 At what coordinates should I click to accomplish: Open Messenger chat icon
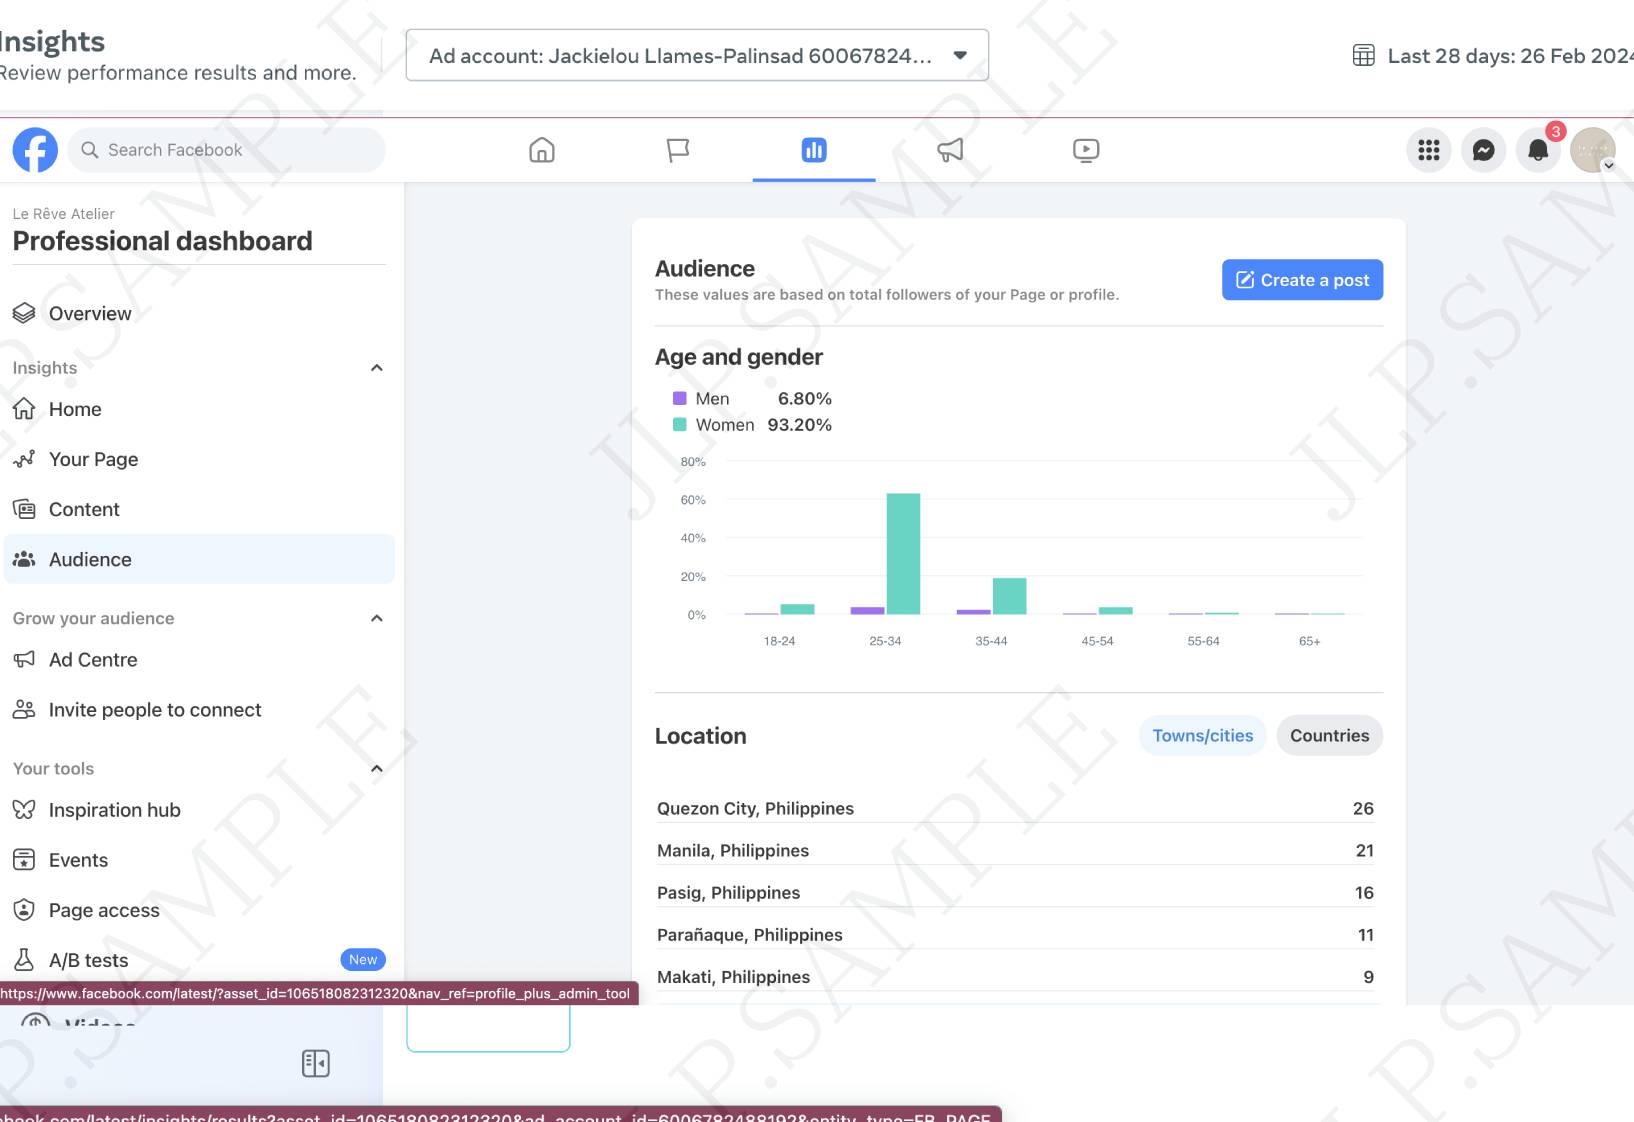coord(1484,150)
